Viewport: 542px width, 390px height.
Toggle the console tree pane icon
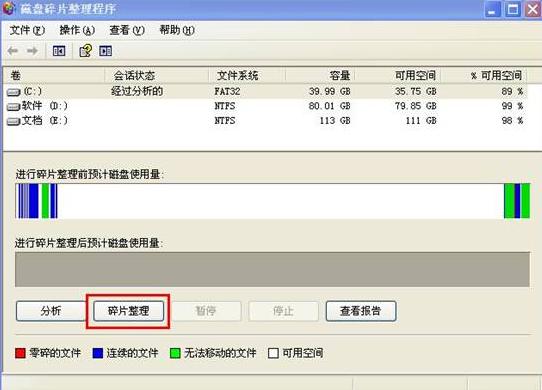point(59,51)
